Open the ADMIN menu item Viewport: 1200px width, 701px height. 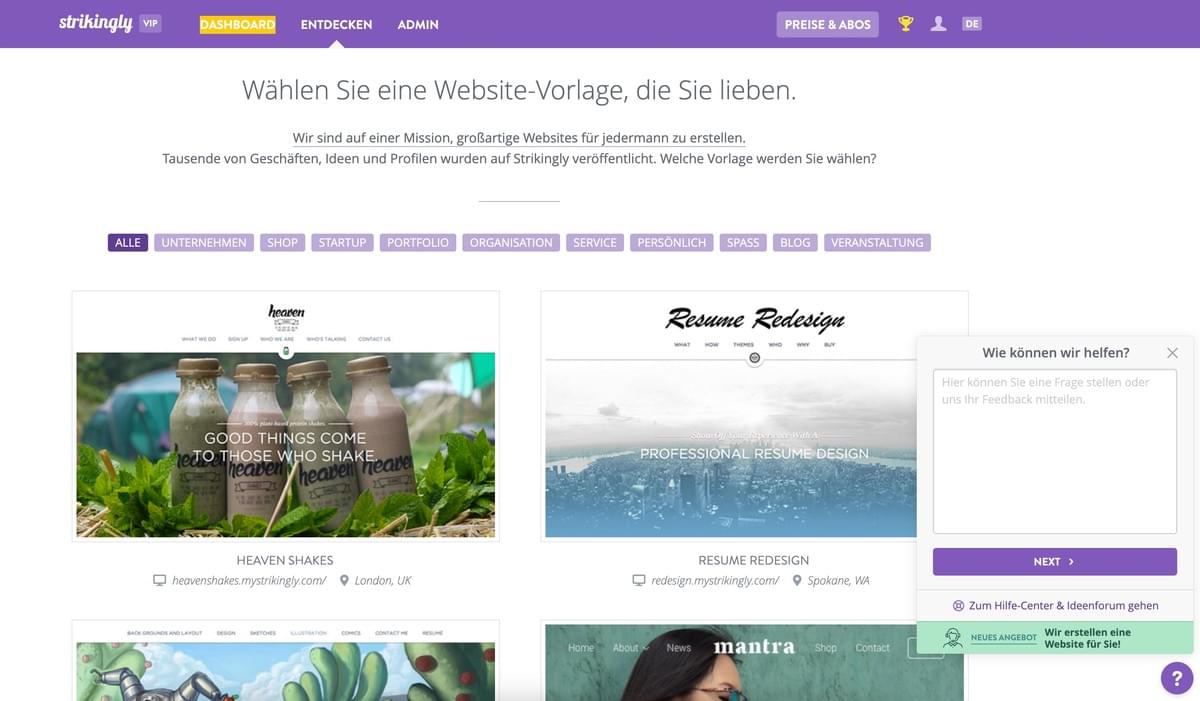[x=418, y=24]
